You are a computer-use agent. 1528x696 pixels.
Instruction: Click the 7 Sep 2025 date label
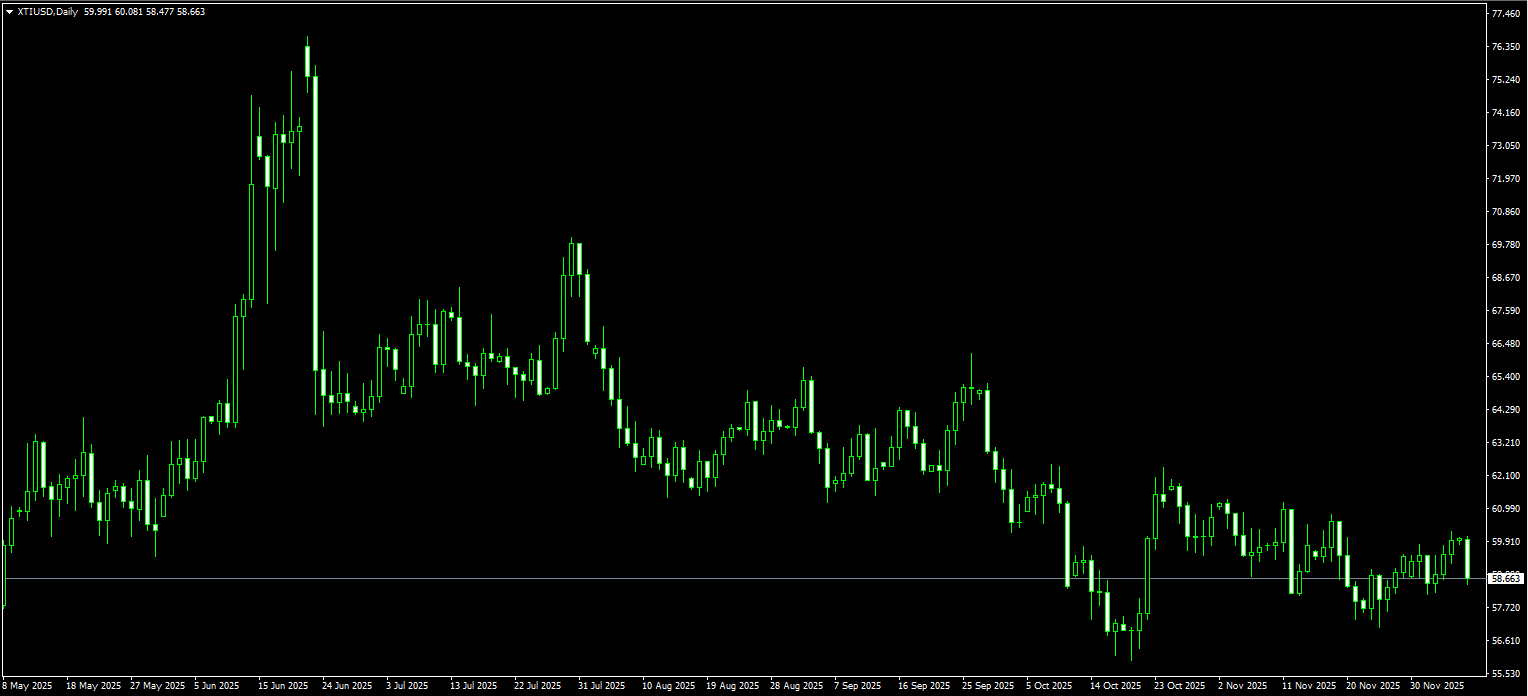857,686
